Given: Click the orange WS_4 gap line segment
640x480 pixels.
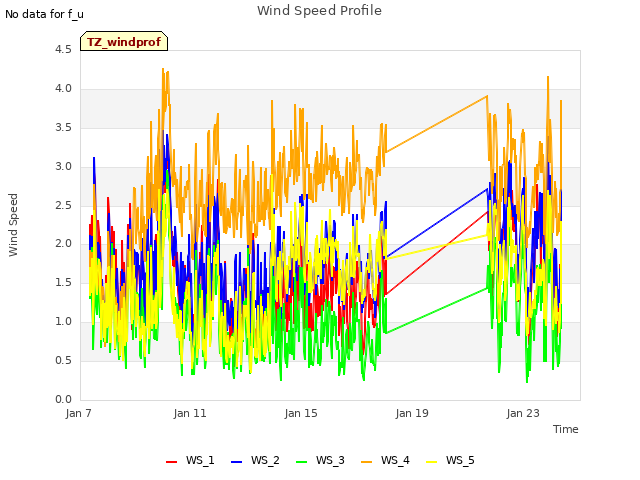Looking at the screenshot, I should [436, 124].
